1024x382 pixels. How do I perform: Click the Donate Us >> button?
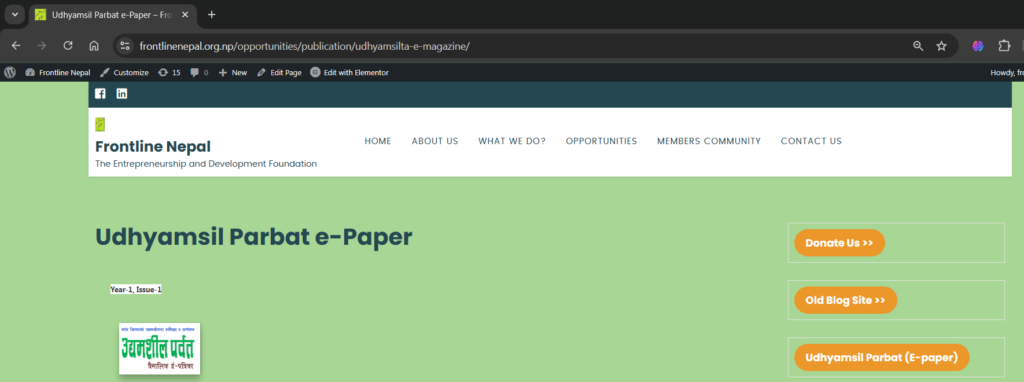click(839, 243)
